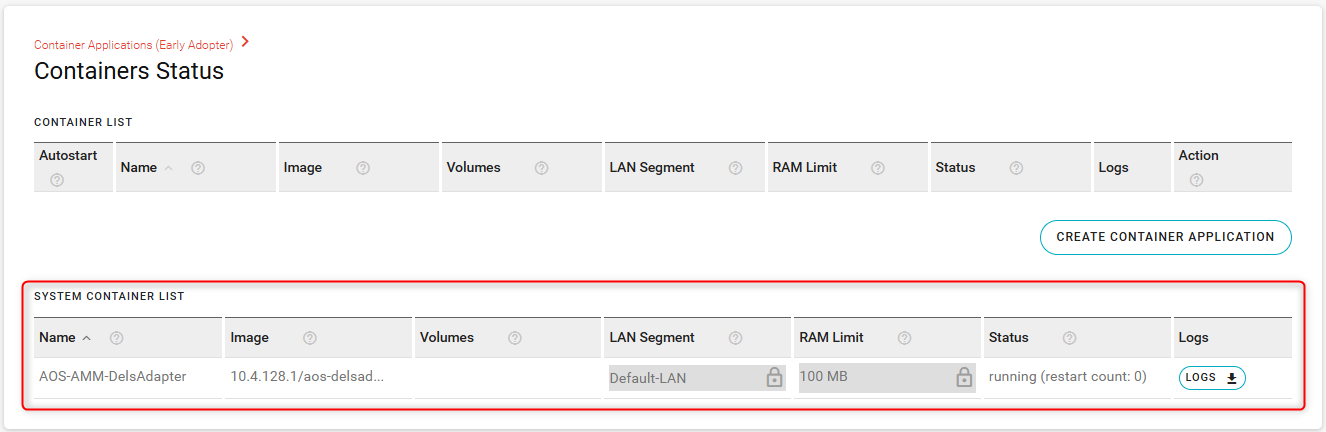1326x432 pixels.
Task: Expand breadcrumb chevron after Container Applications
Action: (245, 42)
